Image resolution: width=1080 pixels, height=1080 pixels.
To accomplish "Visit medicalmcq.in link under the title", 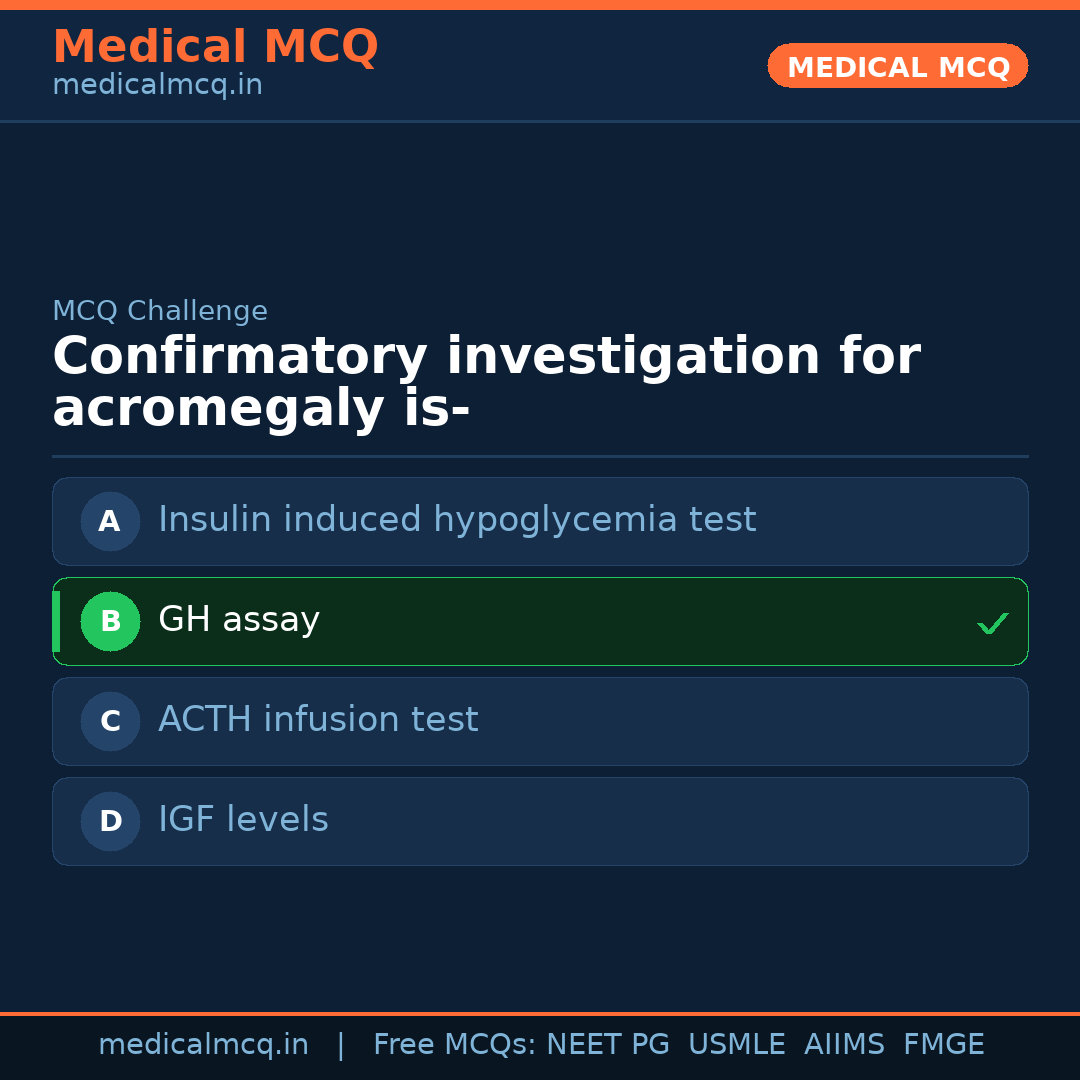I will 157,86.
